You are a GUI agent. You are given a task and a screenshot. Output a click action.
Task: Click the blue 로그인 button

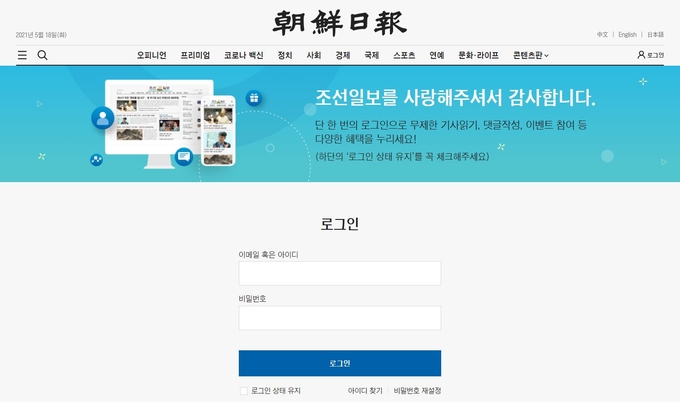click(340, 363)
